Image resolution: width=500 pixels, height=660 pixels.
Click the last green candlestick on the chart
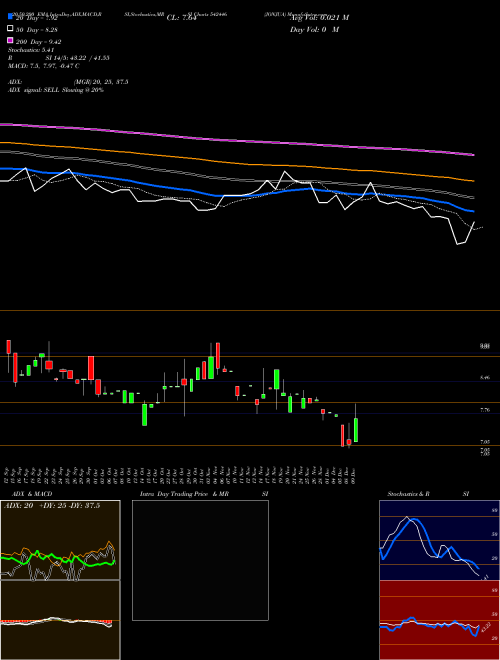[356, 430]
